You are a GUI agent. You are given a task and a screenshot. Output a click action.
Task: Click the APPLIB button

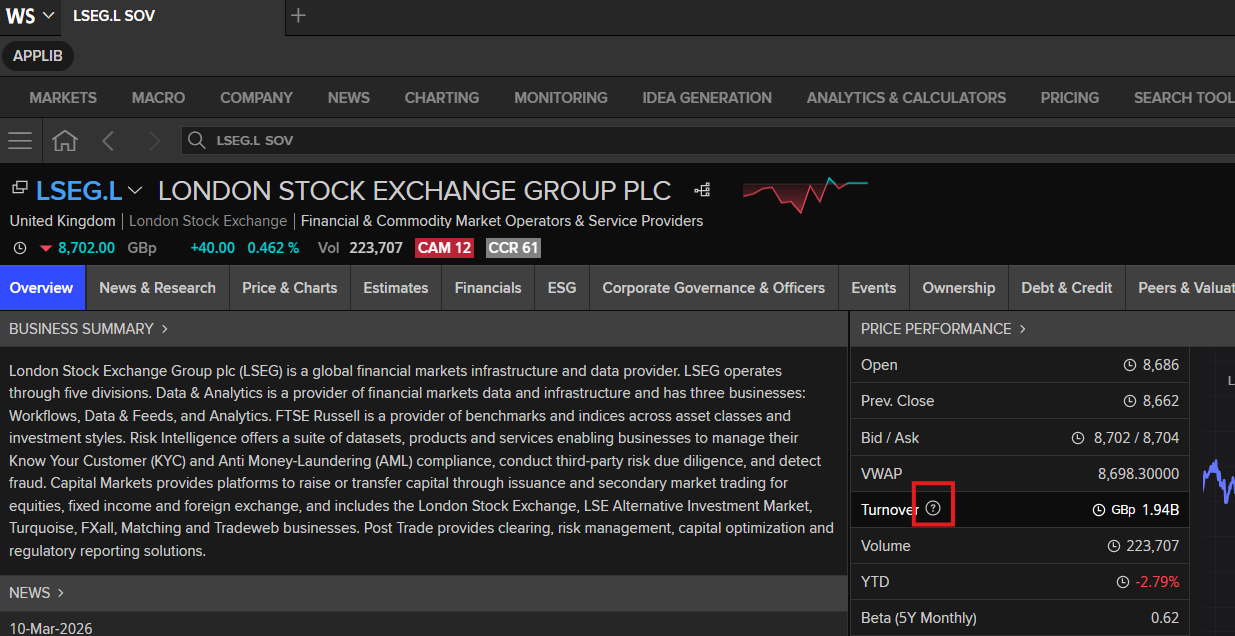[x=38, y=56]
